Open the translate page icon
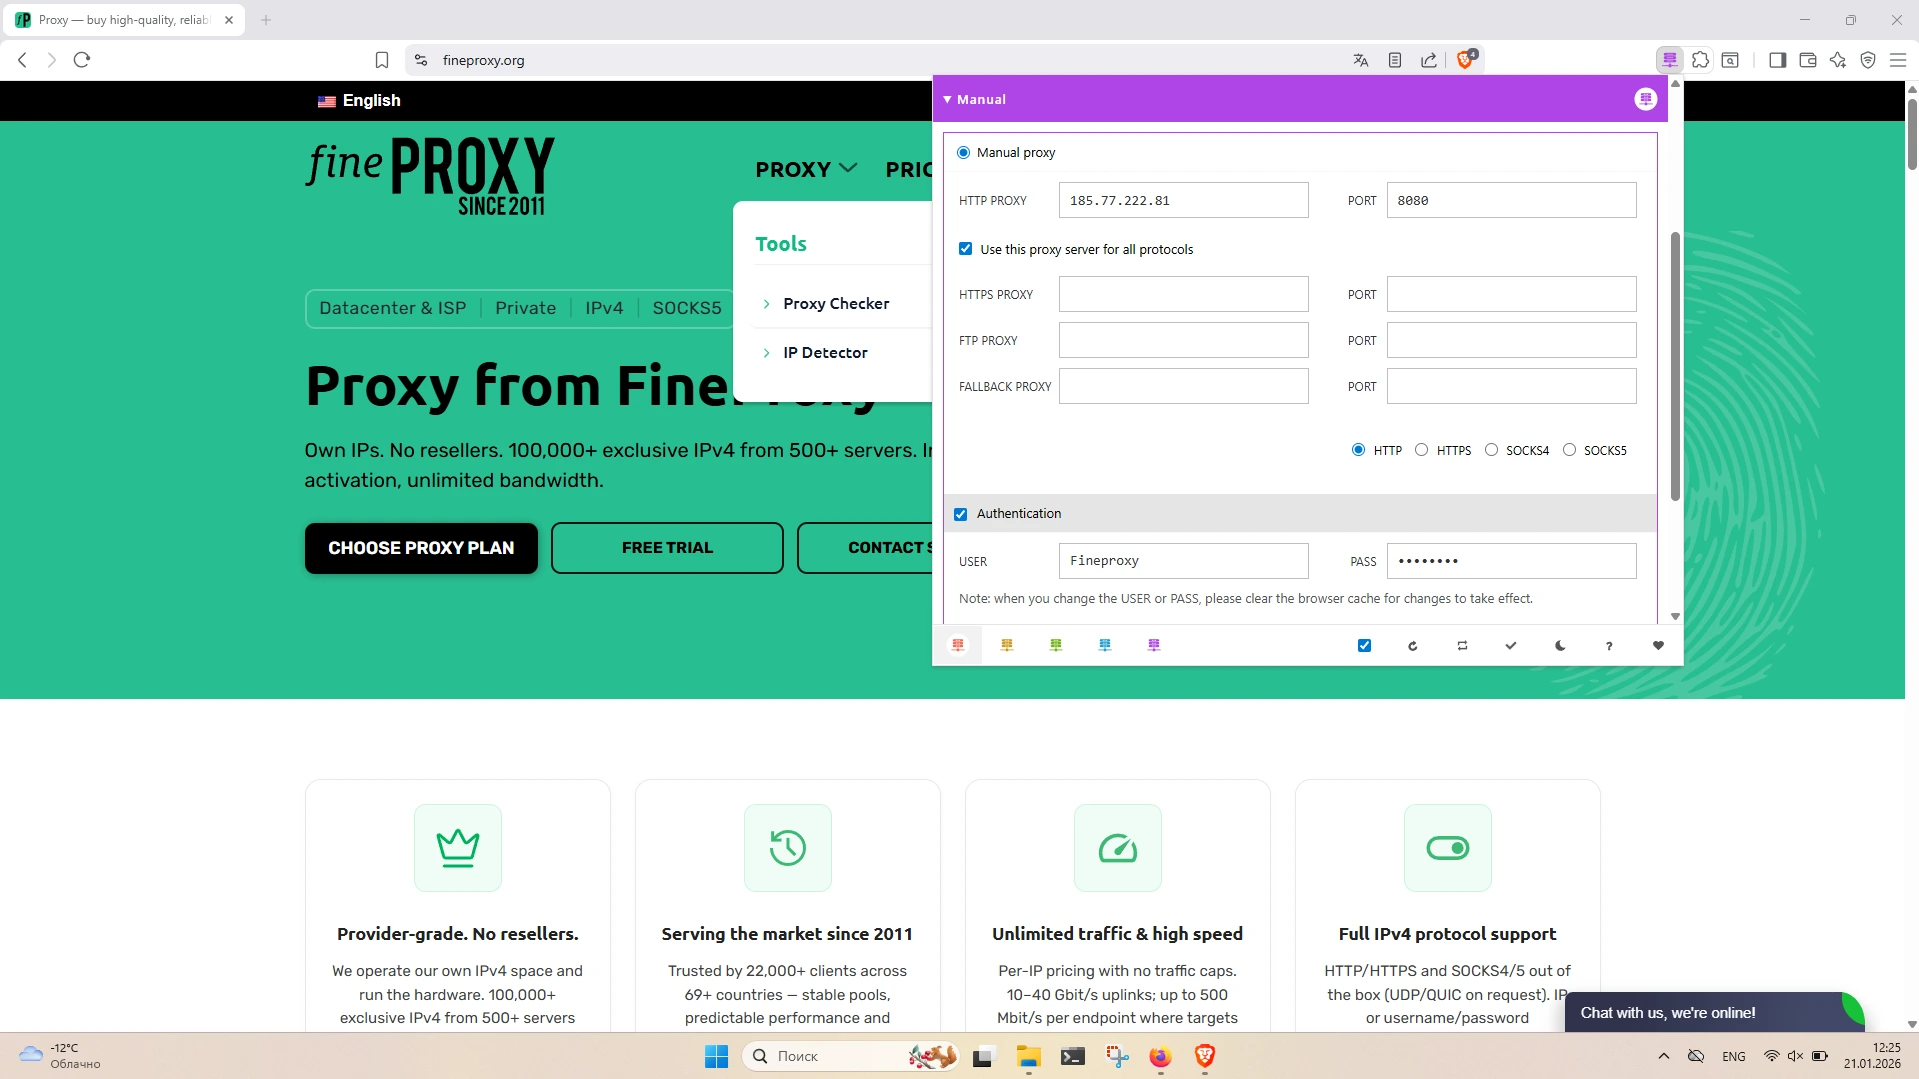 point(1361,60)
